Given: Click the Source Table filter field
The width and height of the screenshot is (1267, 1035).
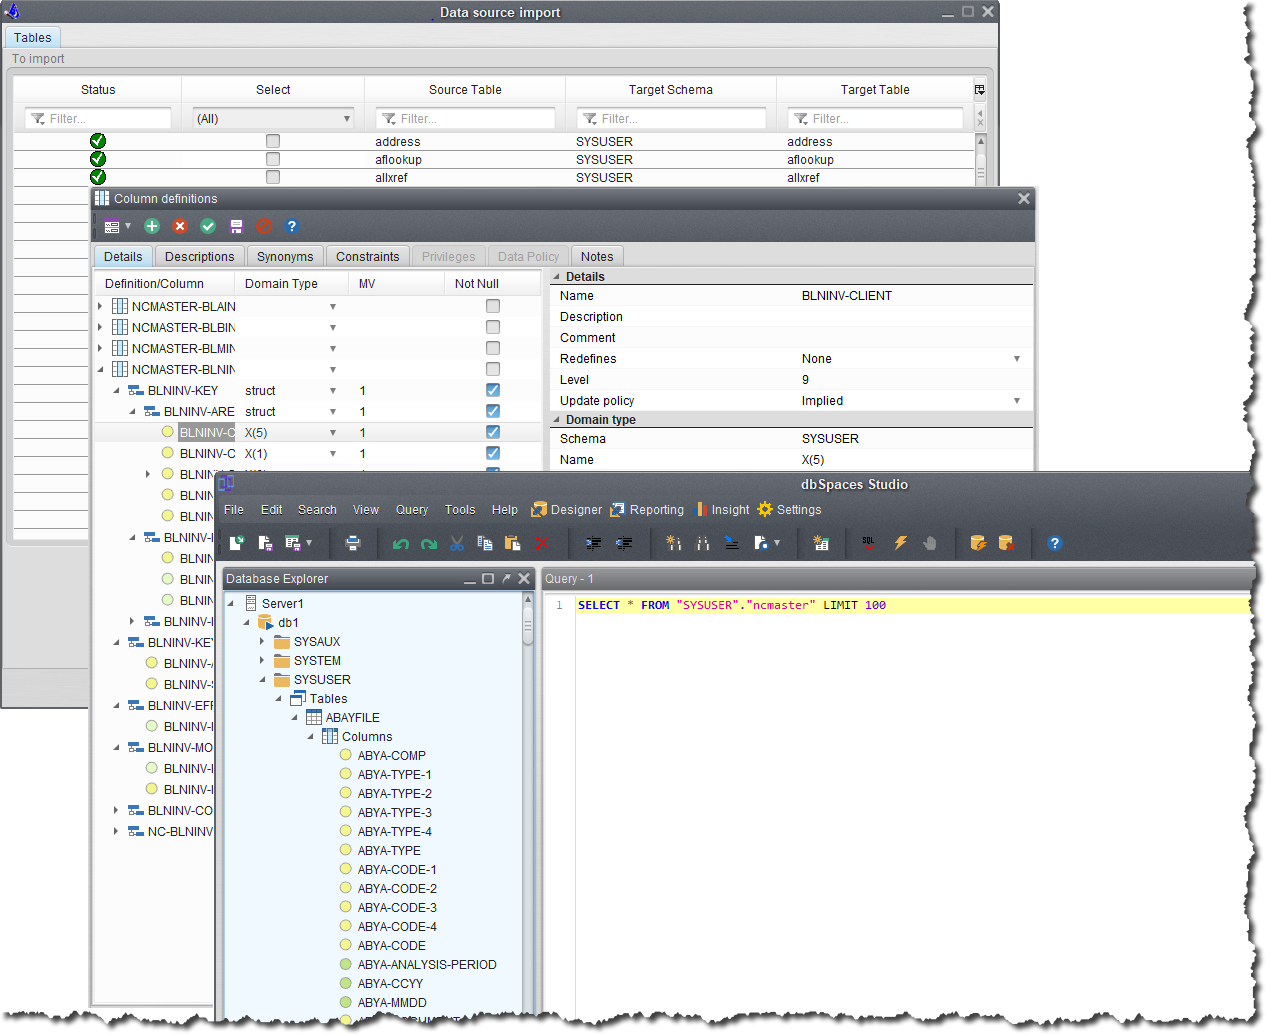Looking at the screenshot, I should (x=465, y=118).
